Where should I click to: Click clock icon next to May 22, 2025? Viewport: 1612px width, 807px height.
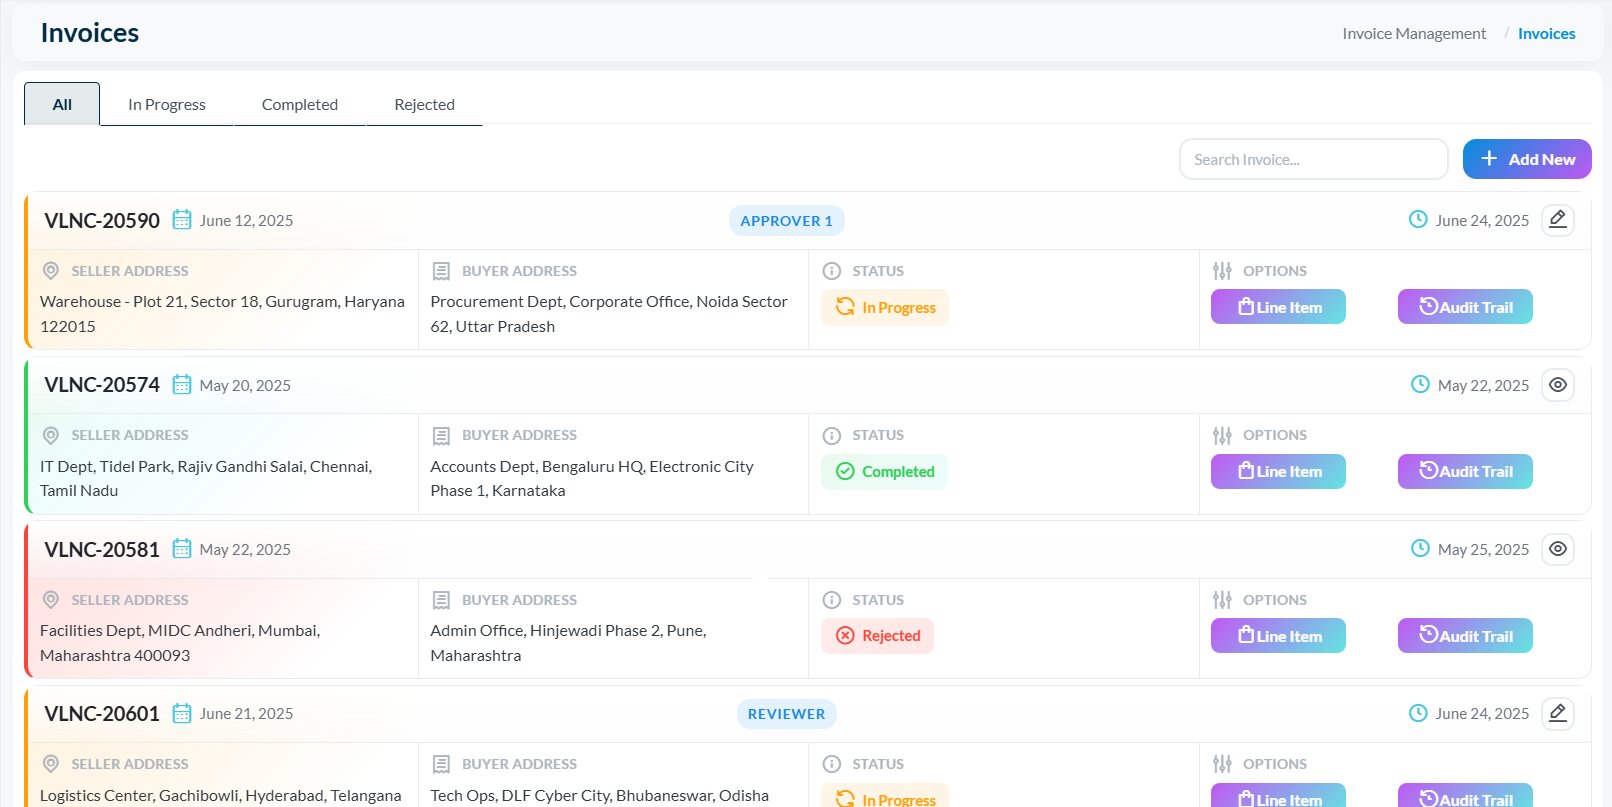1420,385
